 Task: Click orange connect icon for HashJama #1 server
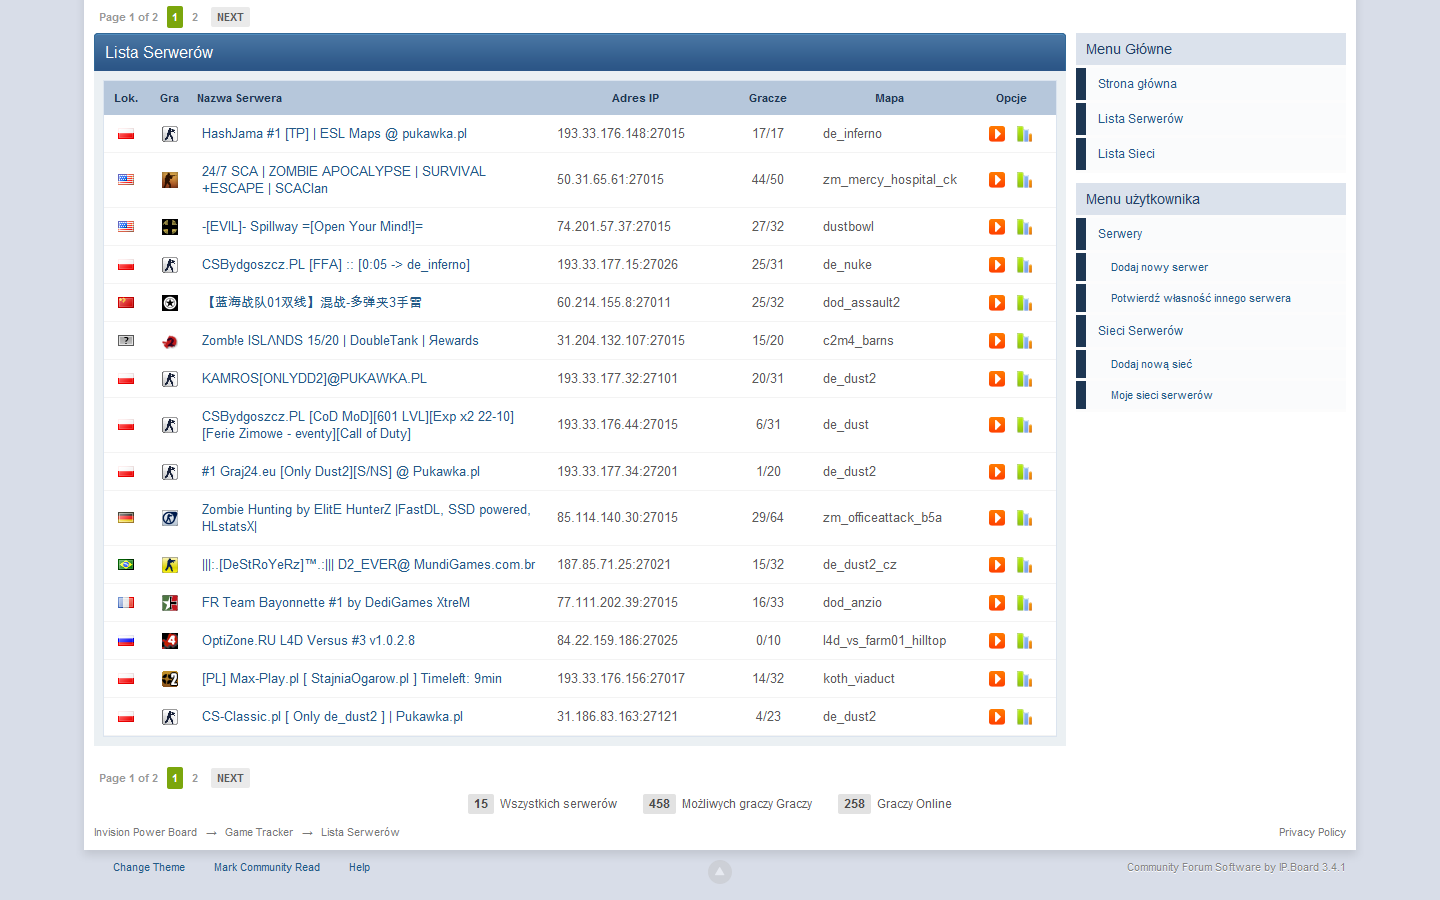(997, 134)
